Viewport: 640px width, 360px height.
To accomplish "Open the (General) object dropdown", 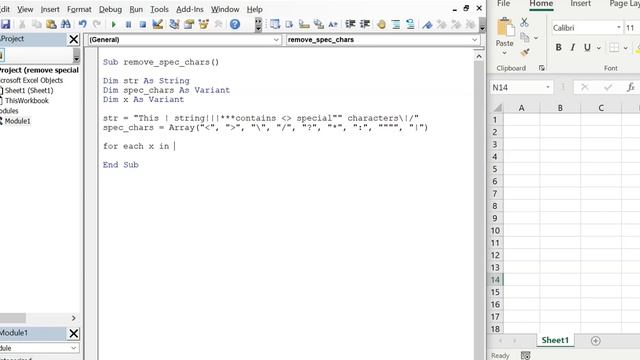I will point(276,40).
